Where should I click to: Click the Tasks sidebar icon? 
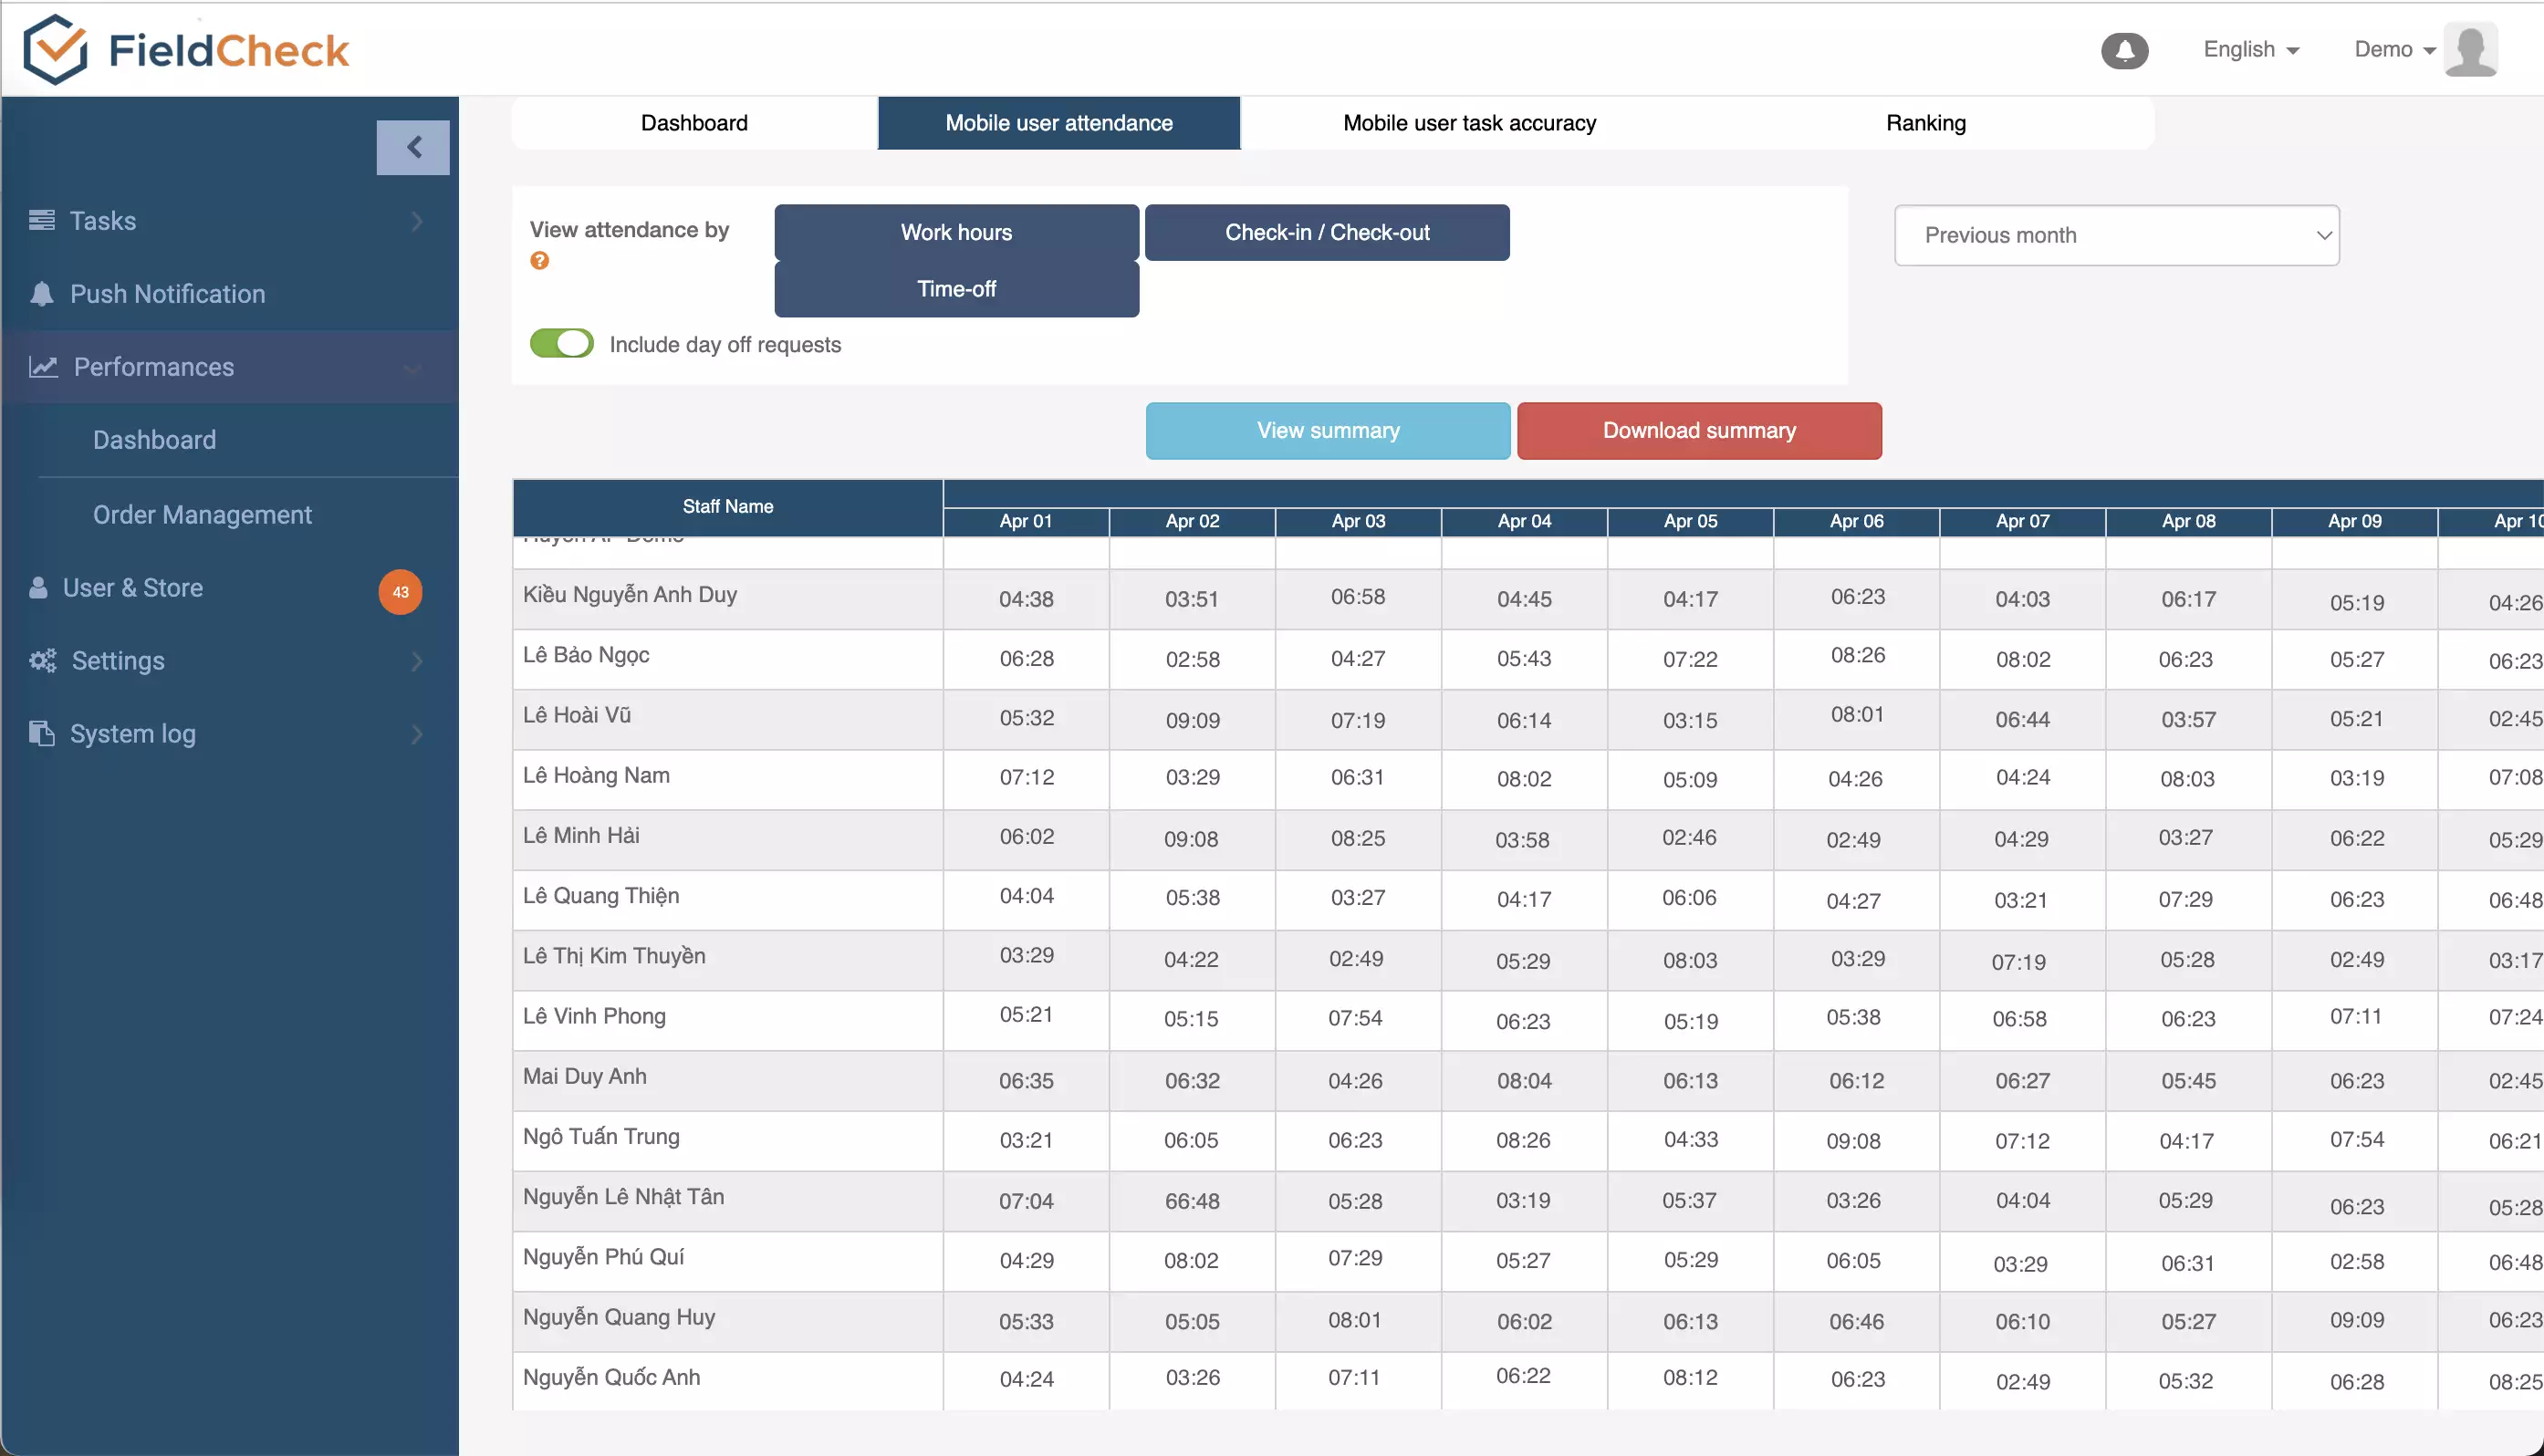pyautogui.click(x=40, y=220)
